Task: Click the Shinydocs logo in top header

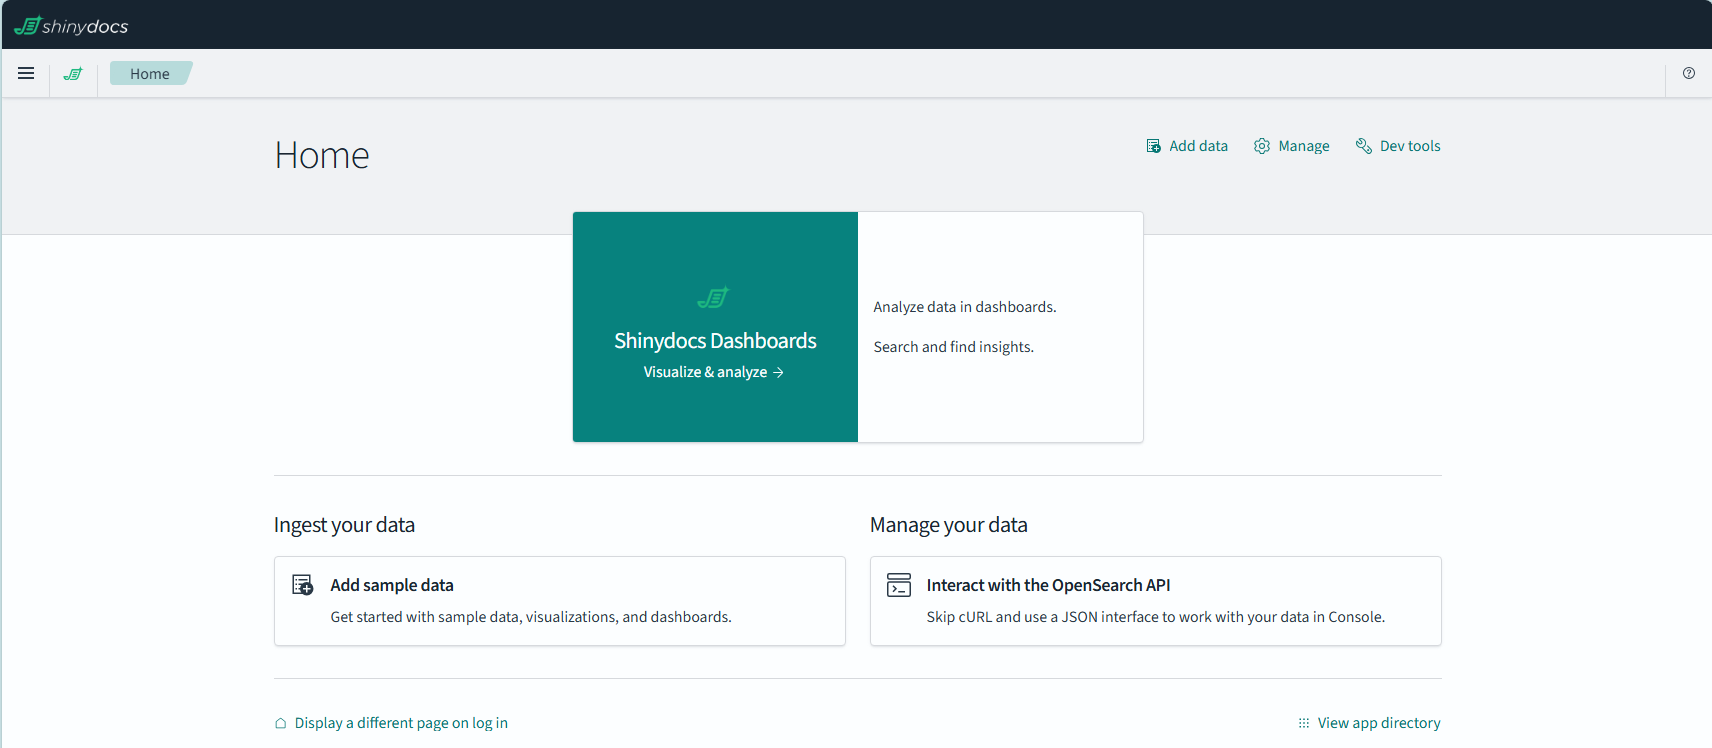Action: point(71,26)
